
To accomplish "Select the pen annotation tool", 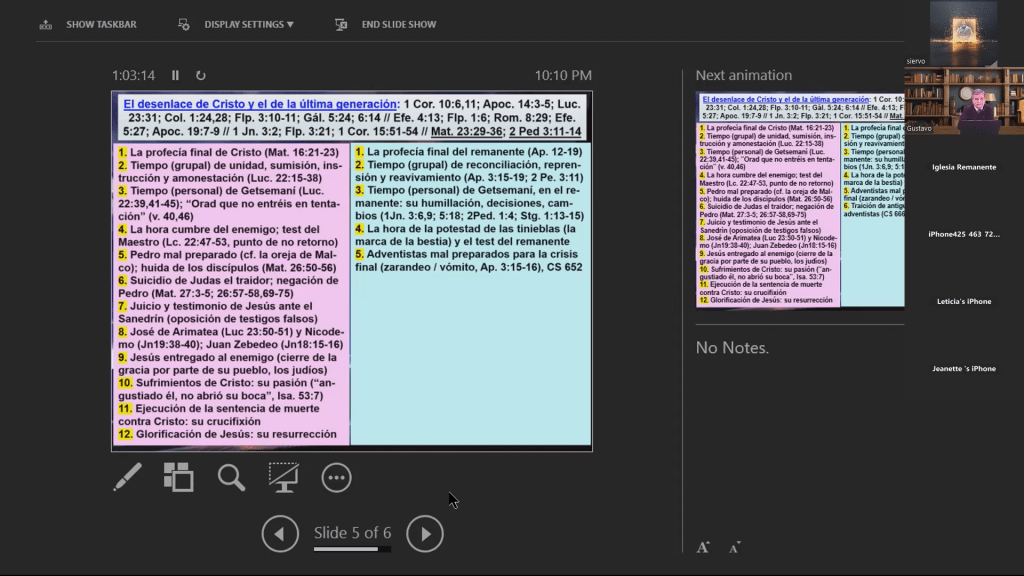I will tap(127, 478).
